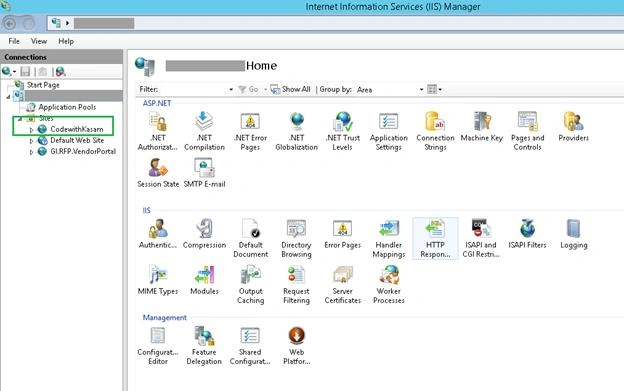Open the Help menu

(x=66, y=41)
